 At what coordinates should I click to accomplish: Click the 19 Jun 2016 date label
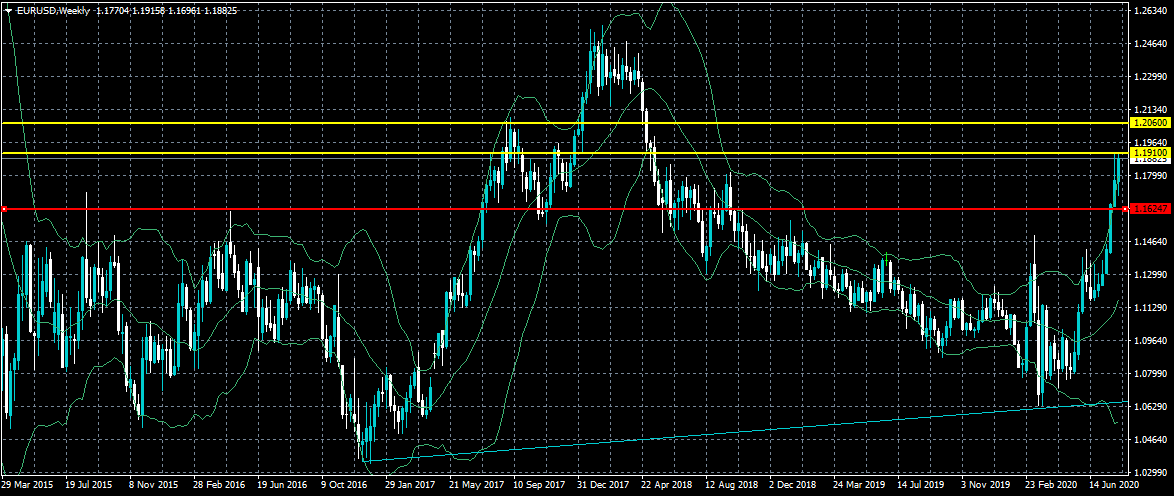coord(282,486)
